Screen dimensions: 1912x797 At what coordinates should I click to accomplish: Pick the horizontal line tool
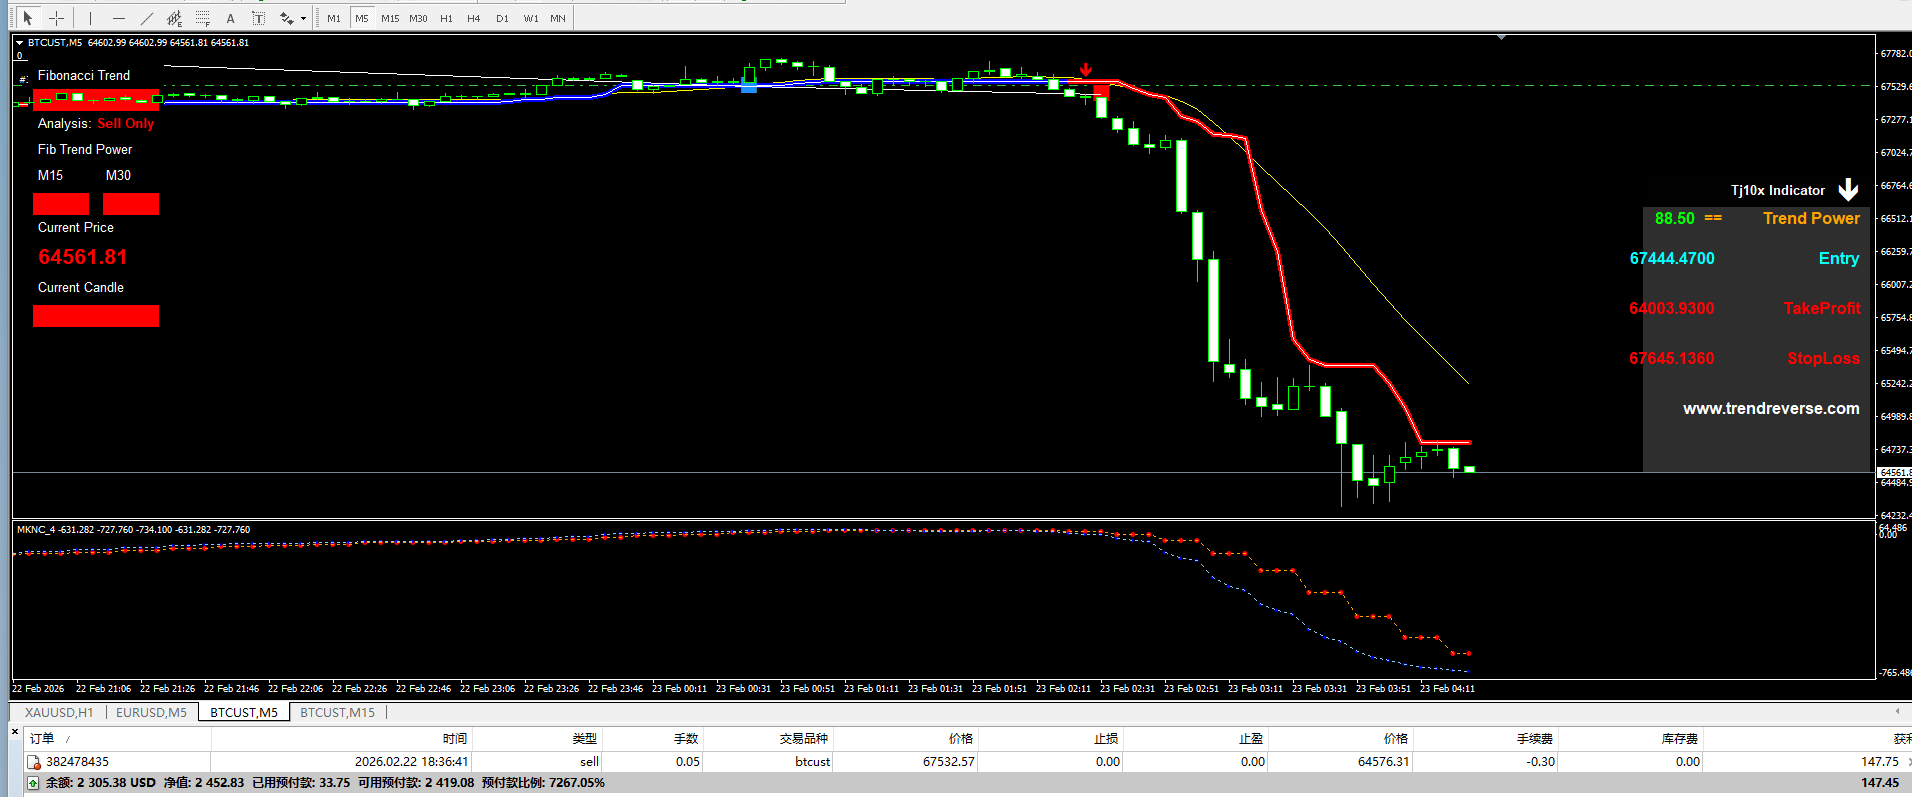pyautogui.click(x=119, y=18)
